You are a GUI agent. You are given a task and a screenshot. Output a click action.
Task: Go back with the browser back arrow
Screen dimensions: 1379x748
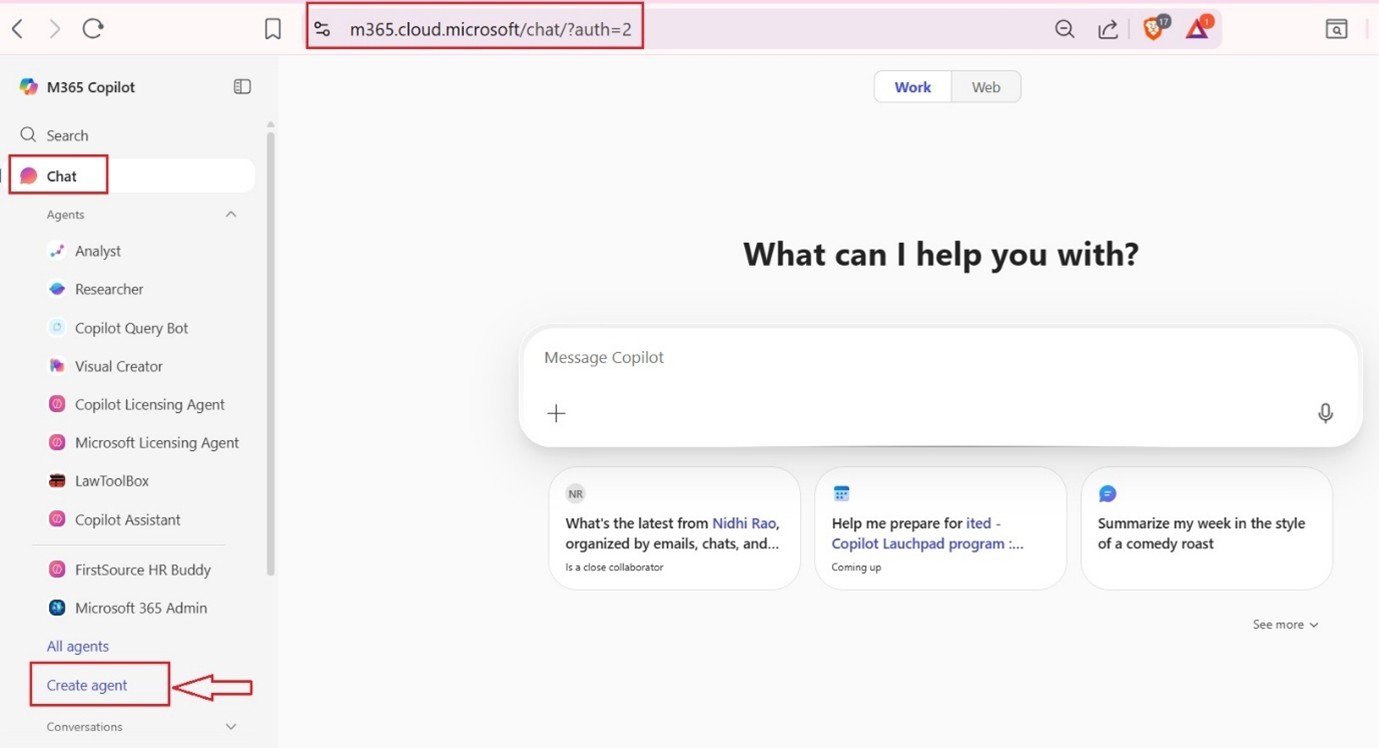[17, 29]
